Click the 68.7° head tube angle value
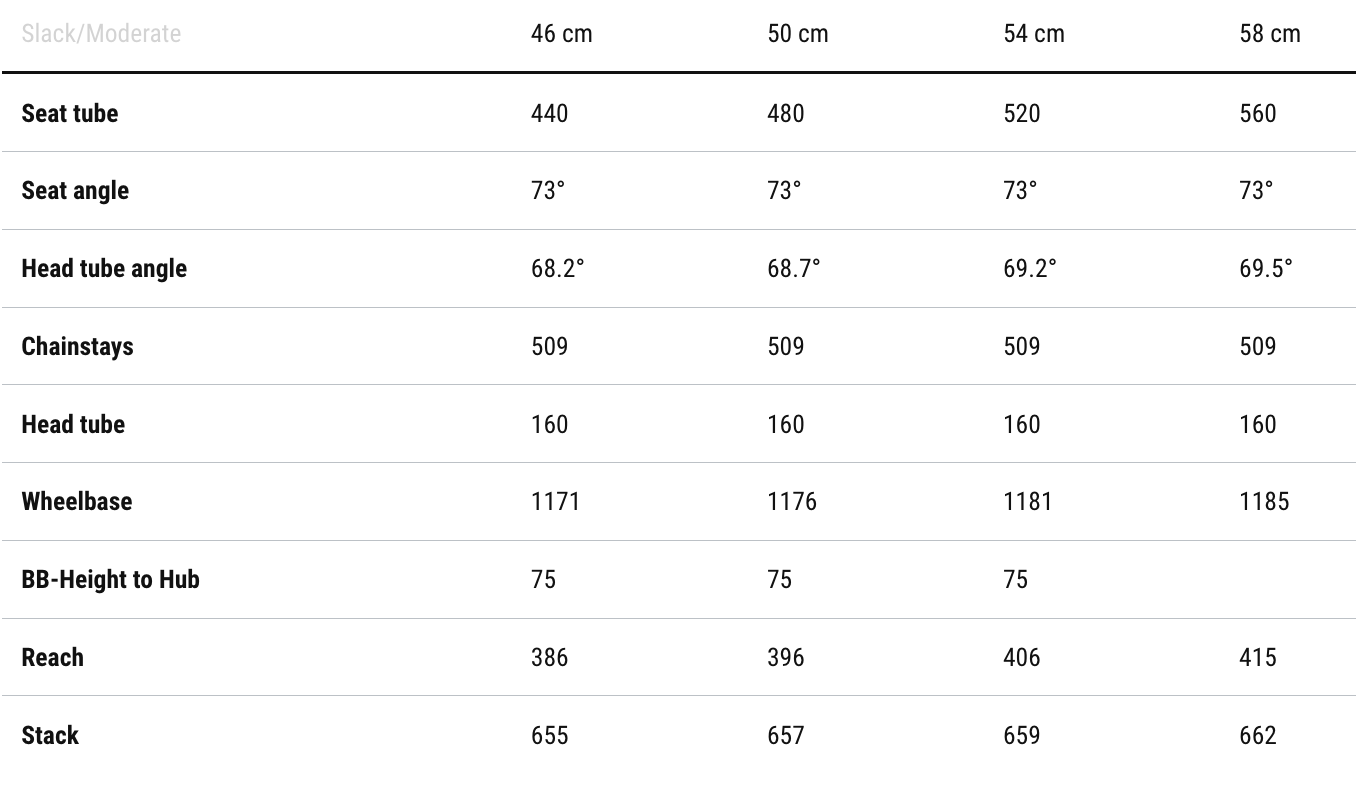Screen dimensions: 1356x790 [x=793, y=268]
